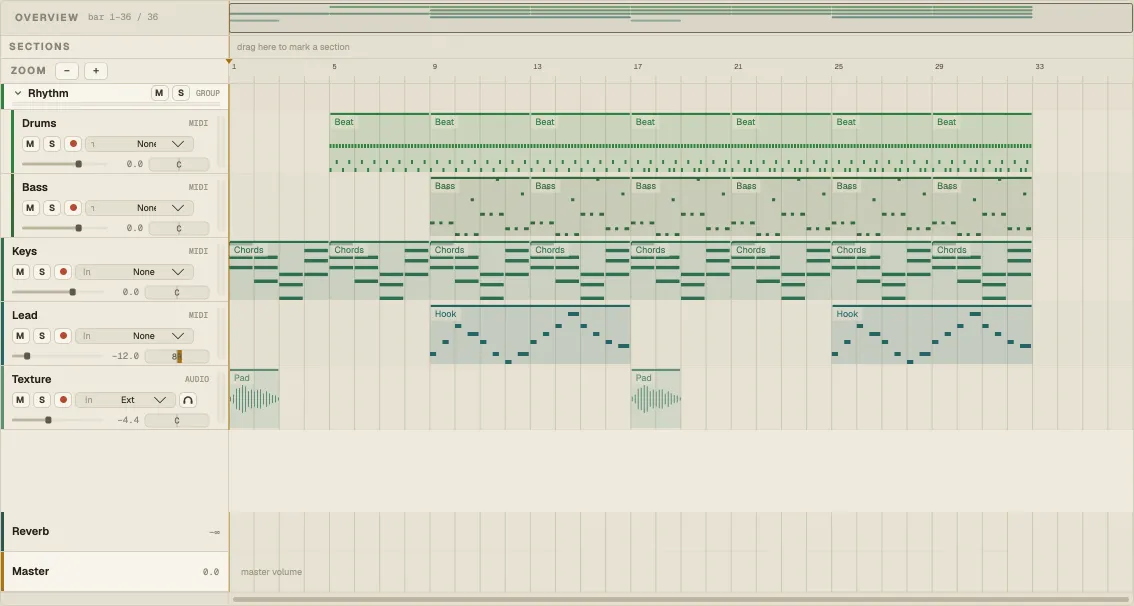This screenshot has width=1134, height=606.
Task: Solo the Lead track
Action: coord(41,336)
